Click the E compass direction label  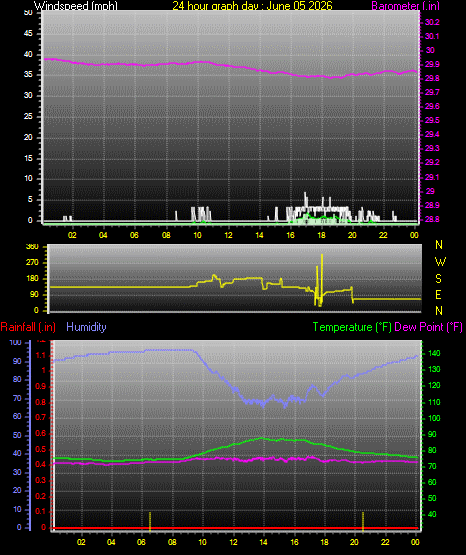(438, 294)
